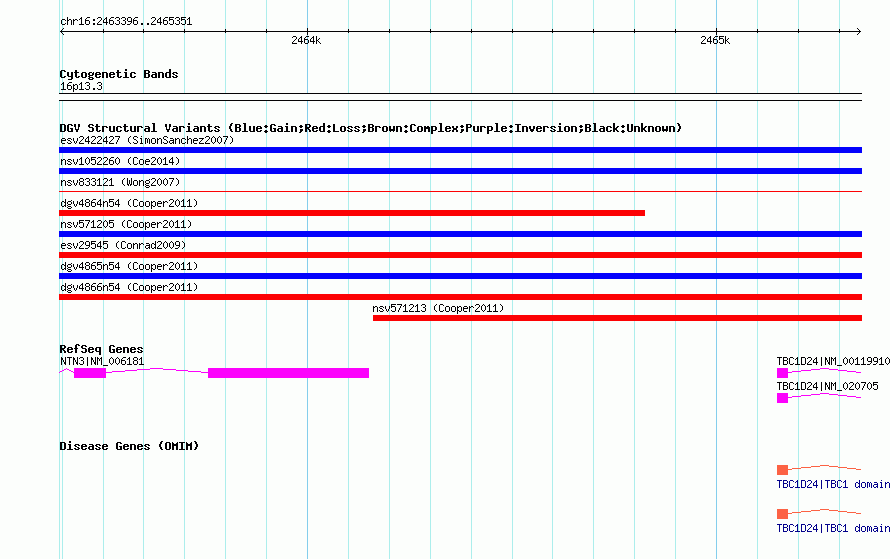
Task: Click the Disease Genes (OMIM) track title
Action: tap(129, 446)
